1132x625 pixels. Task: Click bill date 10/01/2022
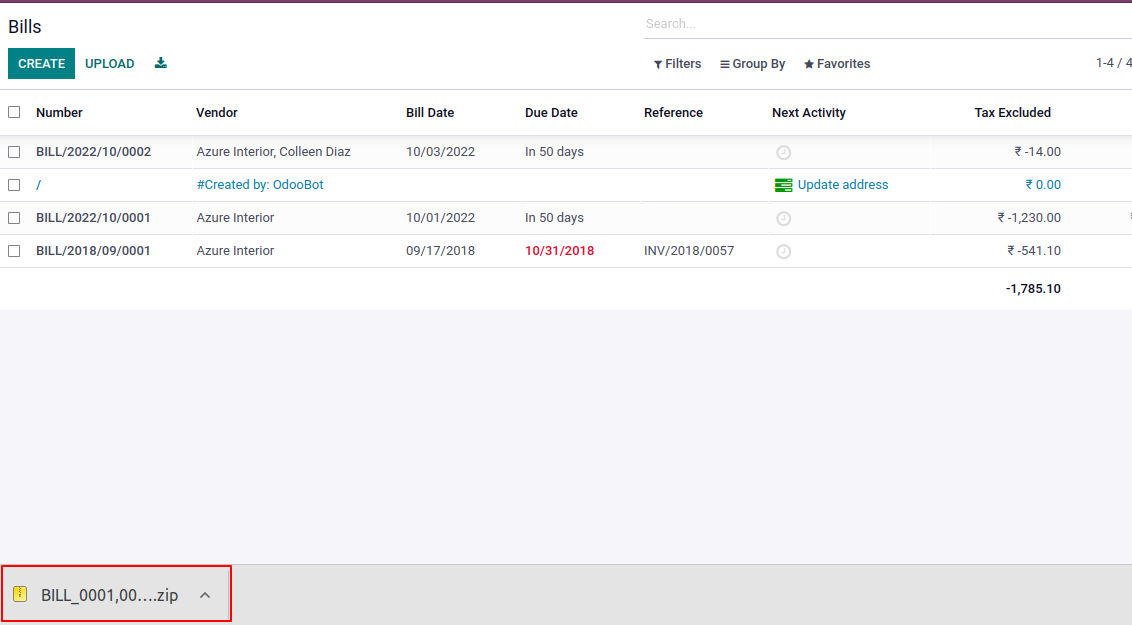[x=440, y=217]
